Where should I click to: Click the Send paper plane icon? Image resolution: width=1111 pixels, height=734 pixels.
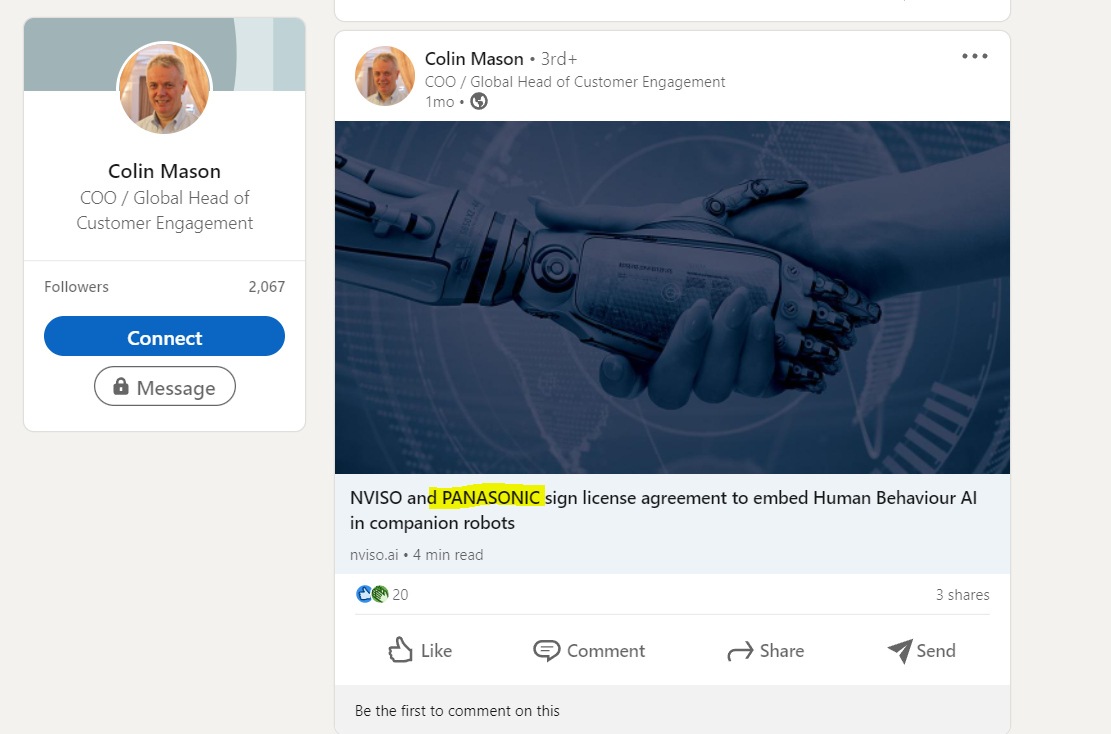coord(899,651)
